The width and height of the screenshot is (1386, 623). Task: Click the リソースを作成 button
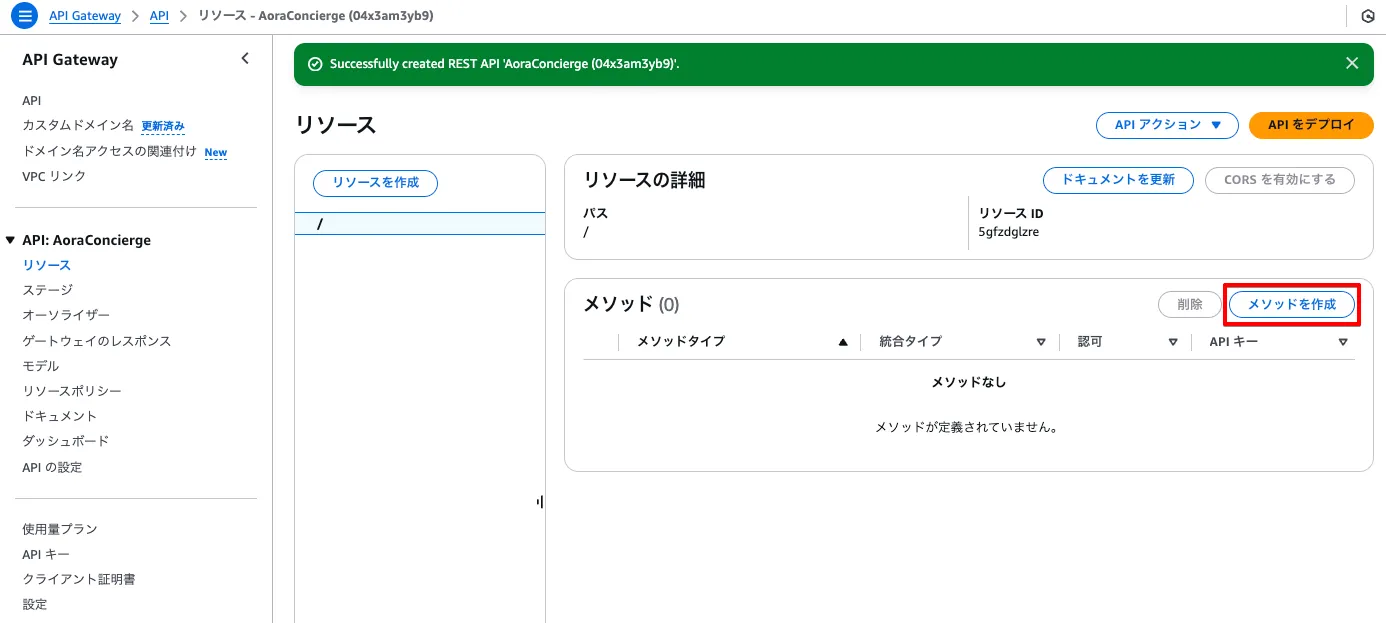376,183
